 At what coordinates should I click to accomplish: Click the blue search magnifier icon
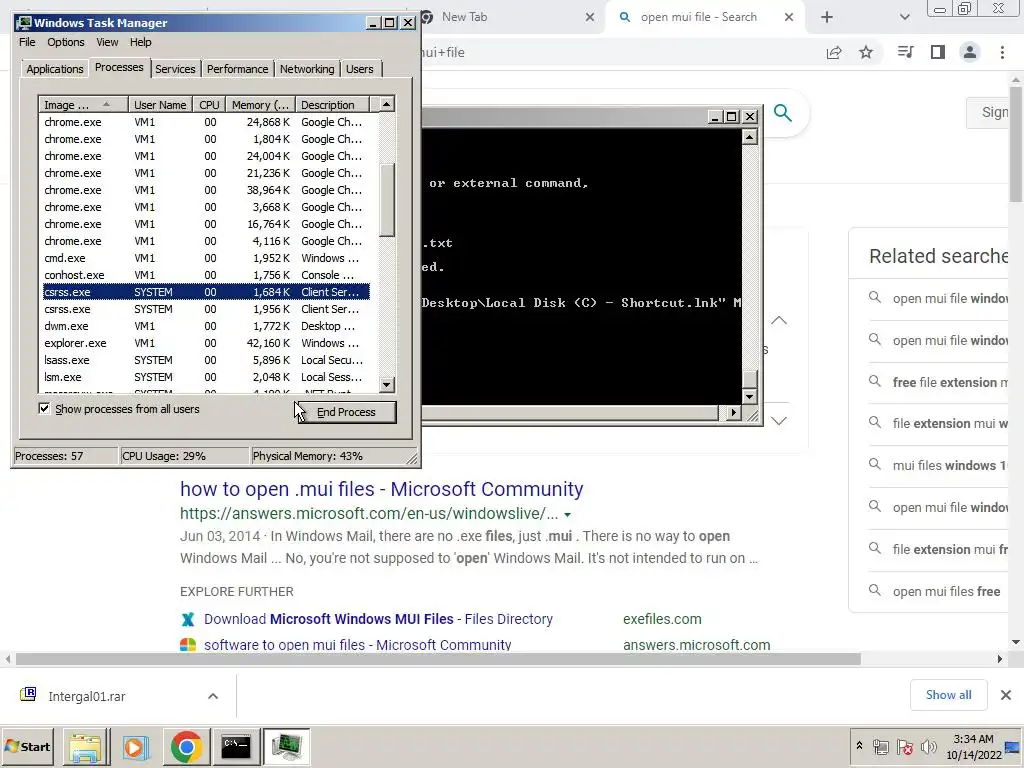point(782,113)
